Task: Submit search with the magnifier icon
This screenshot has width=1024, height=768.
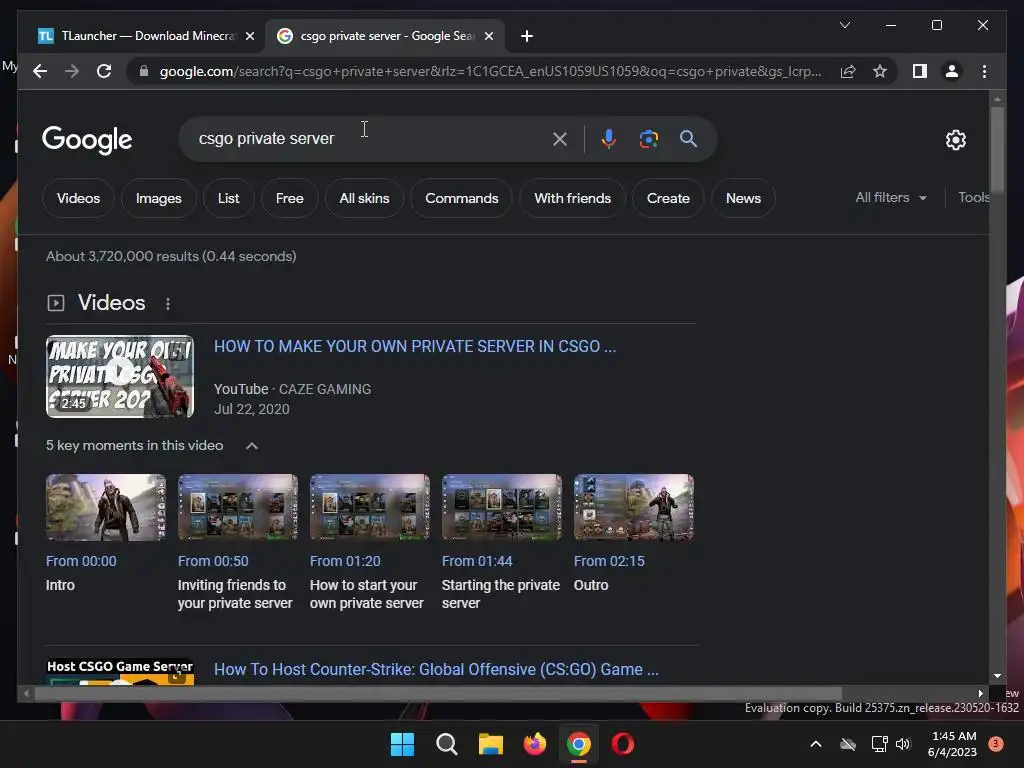Action: pos(688,138)
